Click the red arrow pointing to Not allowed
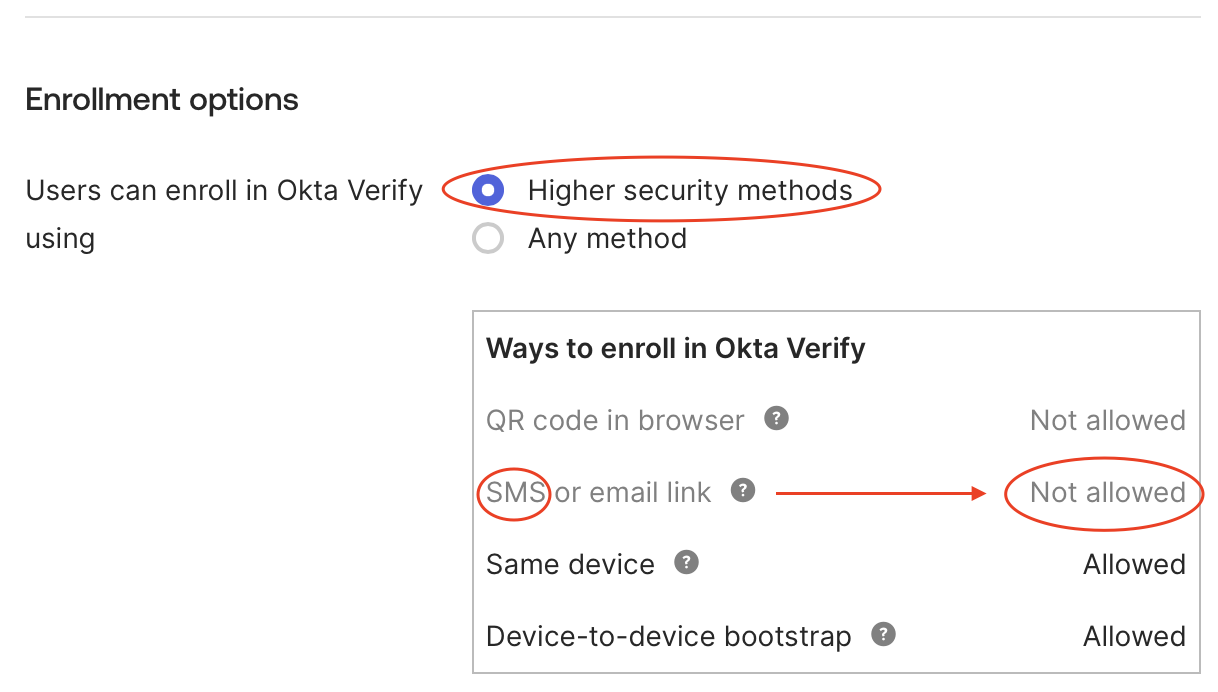Image resolution: width=1218 pixels, height=692 pixels. click(x=880, y=493)
